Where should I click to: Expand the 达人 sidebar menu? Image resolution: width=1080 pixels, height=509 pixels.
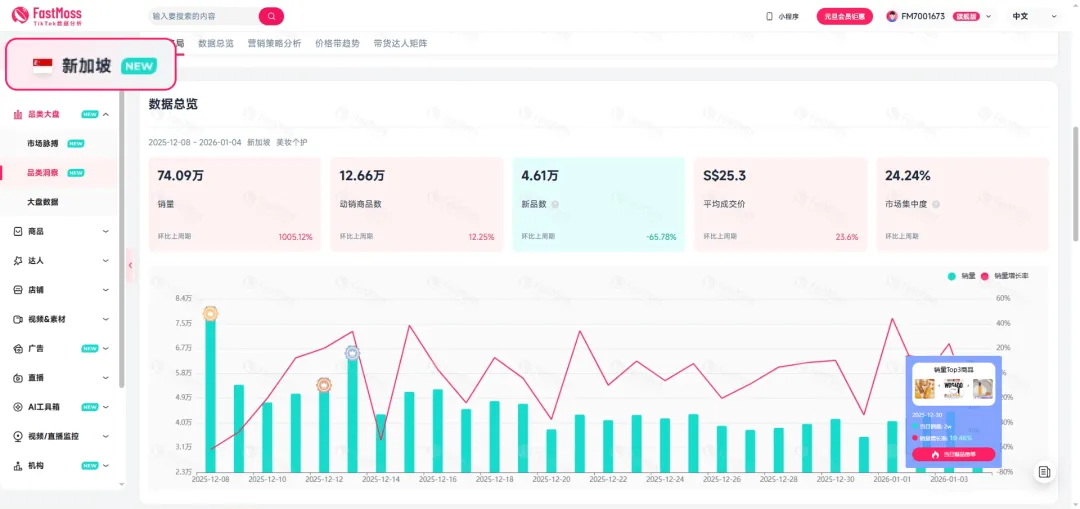[x=60, y=260]
